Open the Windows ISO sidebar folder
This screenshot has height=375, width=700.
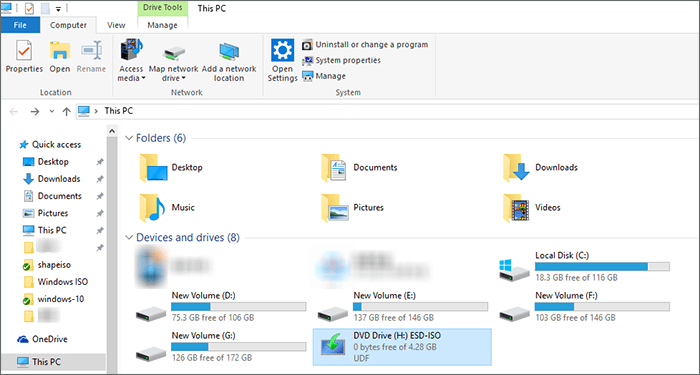(x=55, y=282)
